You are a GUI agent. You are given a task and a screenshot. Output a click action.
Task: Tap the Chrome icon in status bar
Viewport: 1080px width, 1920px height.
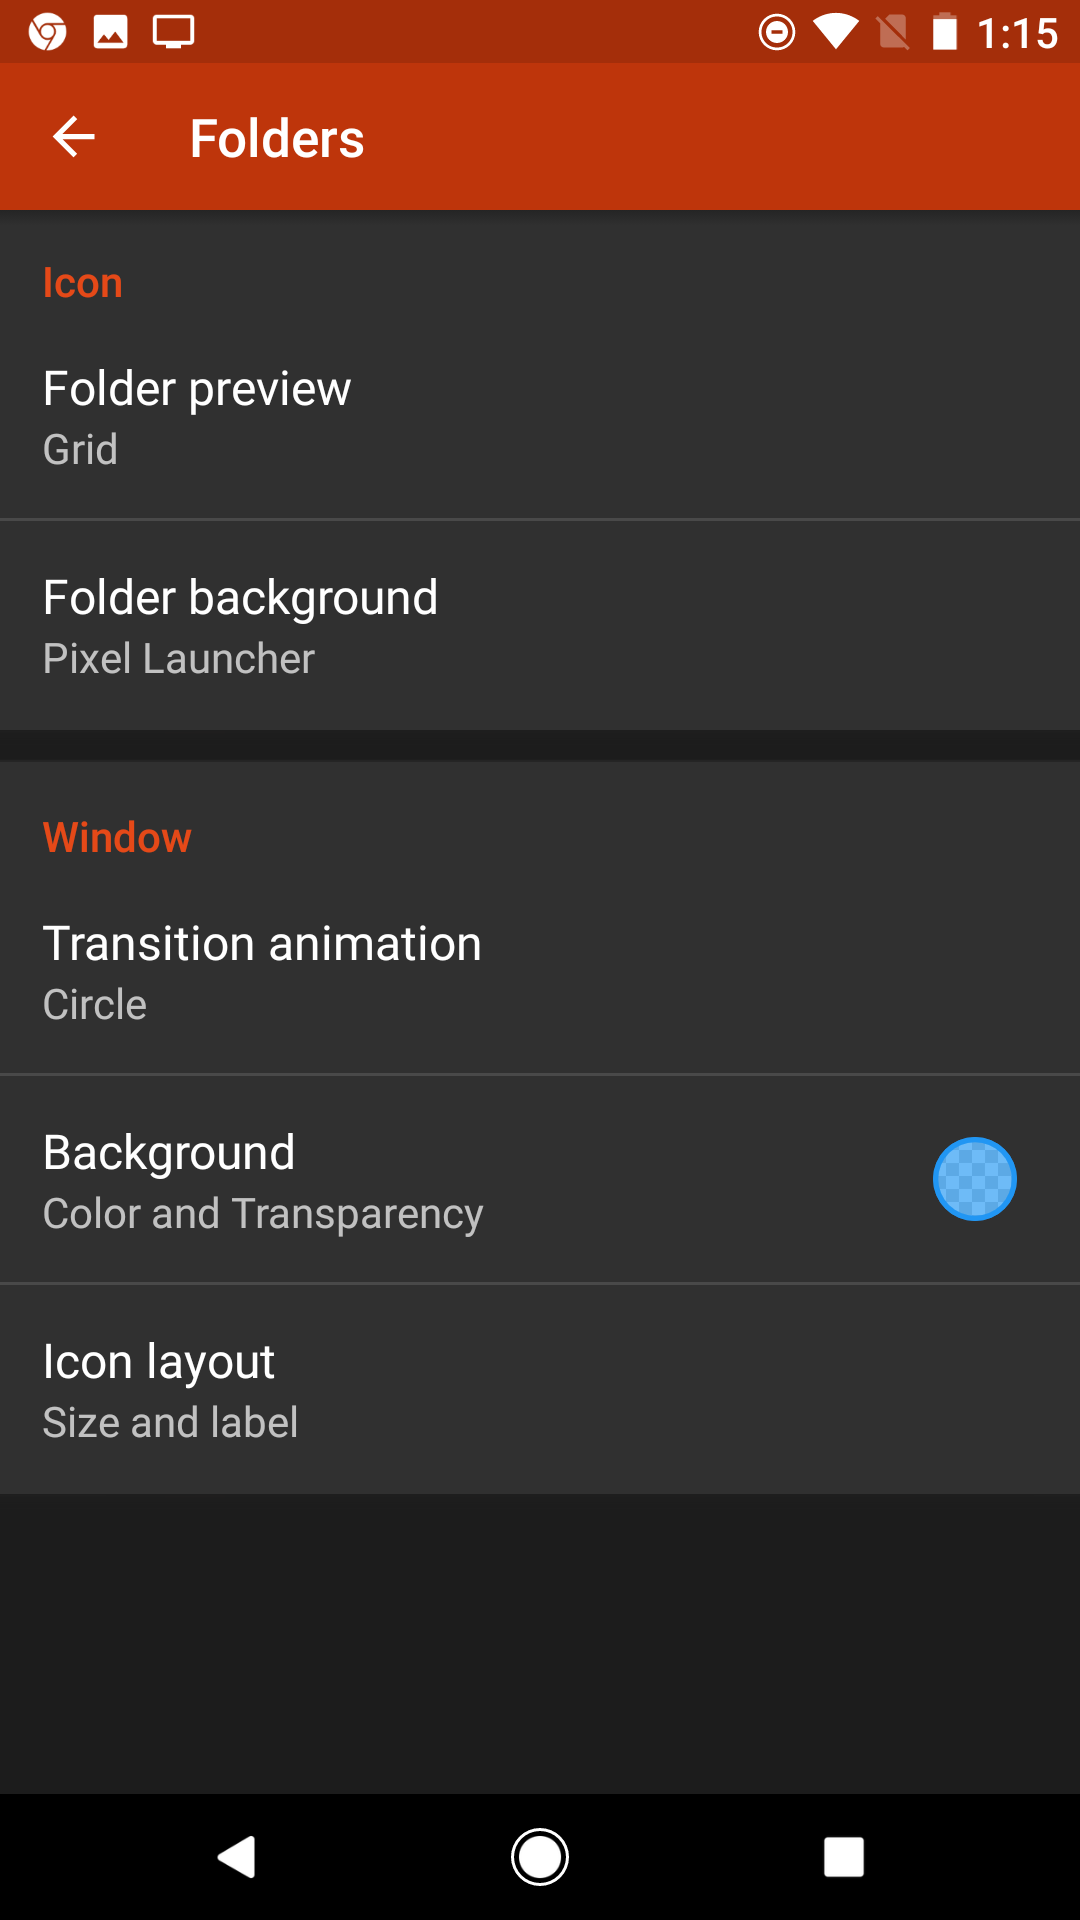[47, 32]
